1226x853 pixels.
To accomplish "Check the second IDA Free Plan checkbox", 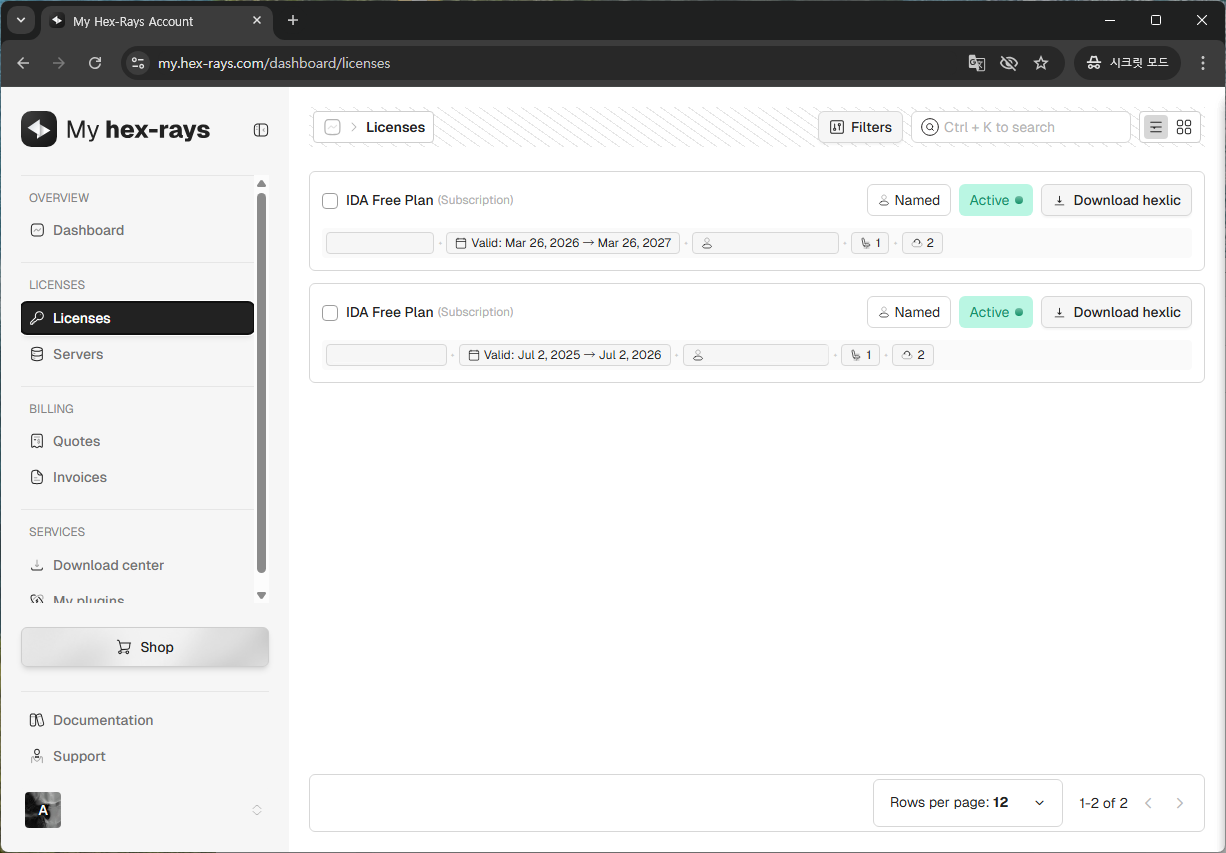I will coord(330,313).
